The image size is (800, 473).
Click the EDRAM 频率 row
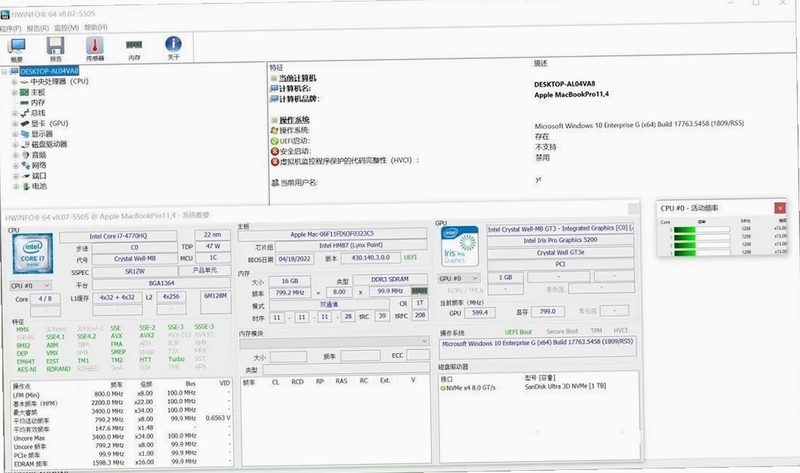coord(121,462)
